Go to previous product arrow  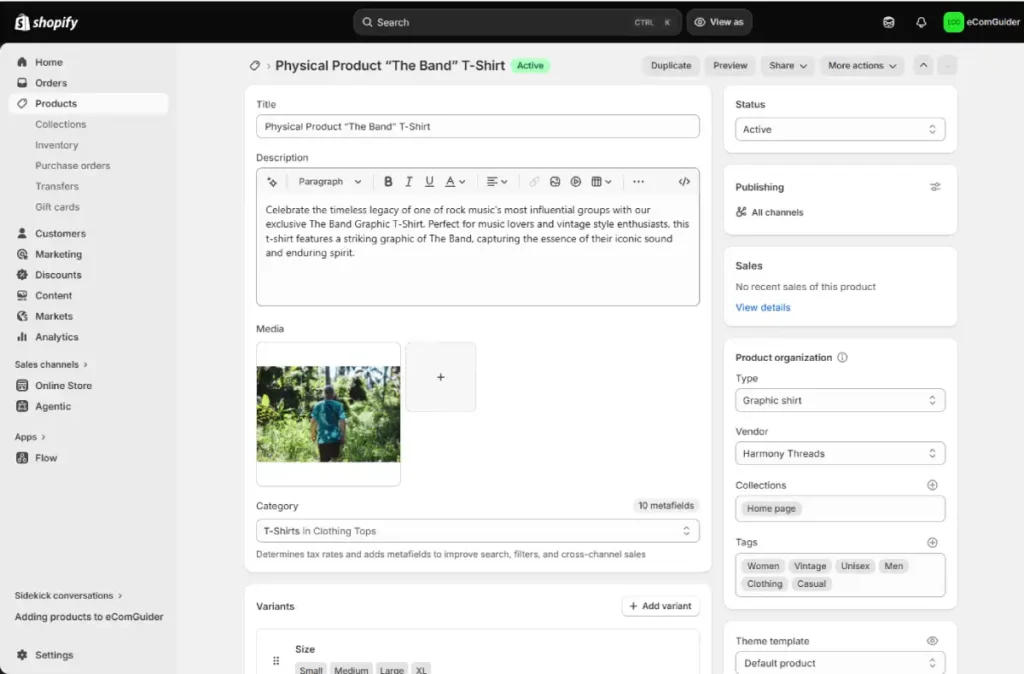[x=923, y=65]
